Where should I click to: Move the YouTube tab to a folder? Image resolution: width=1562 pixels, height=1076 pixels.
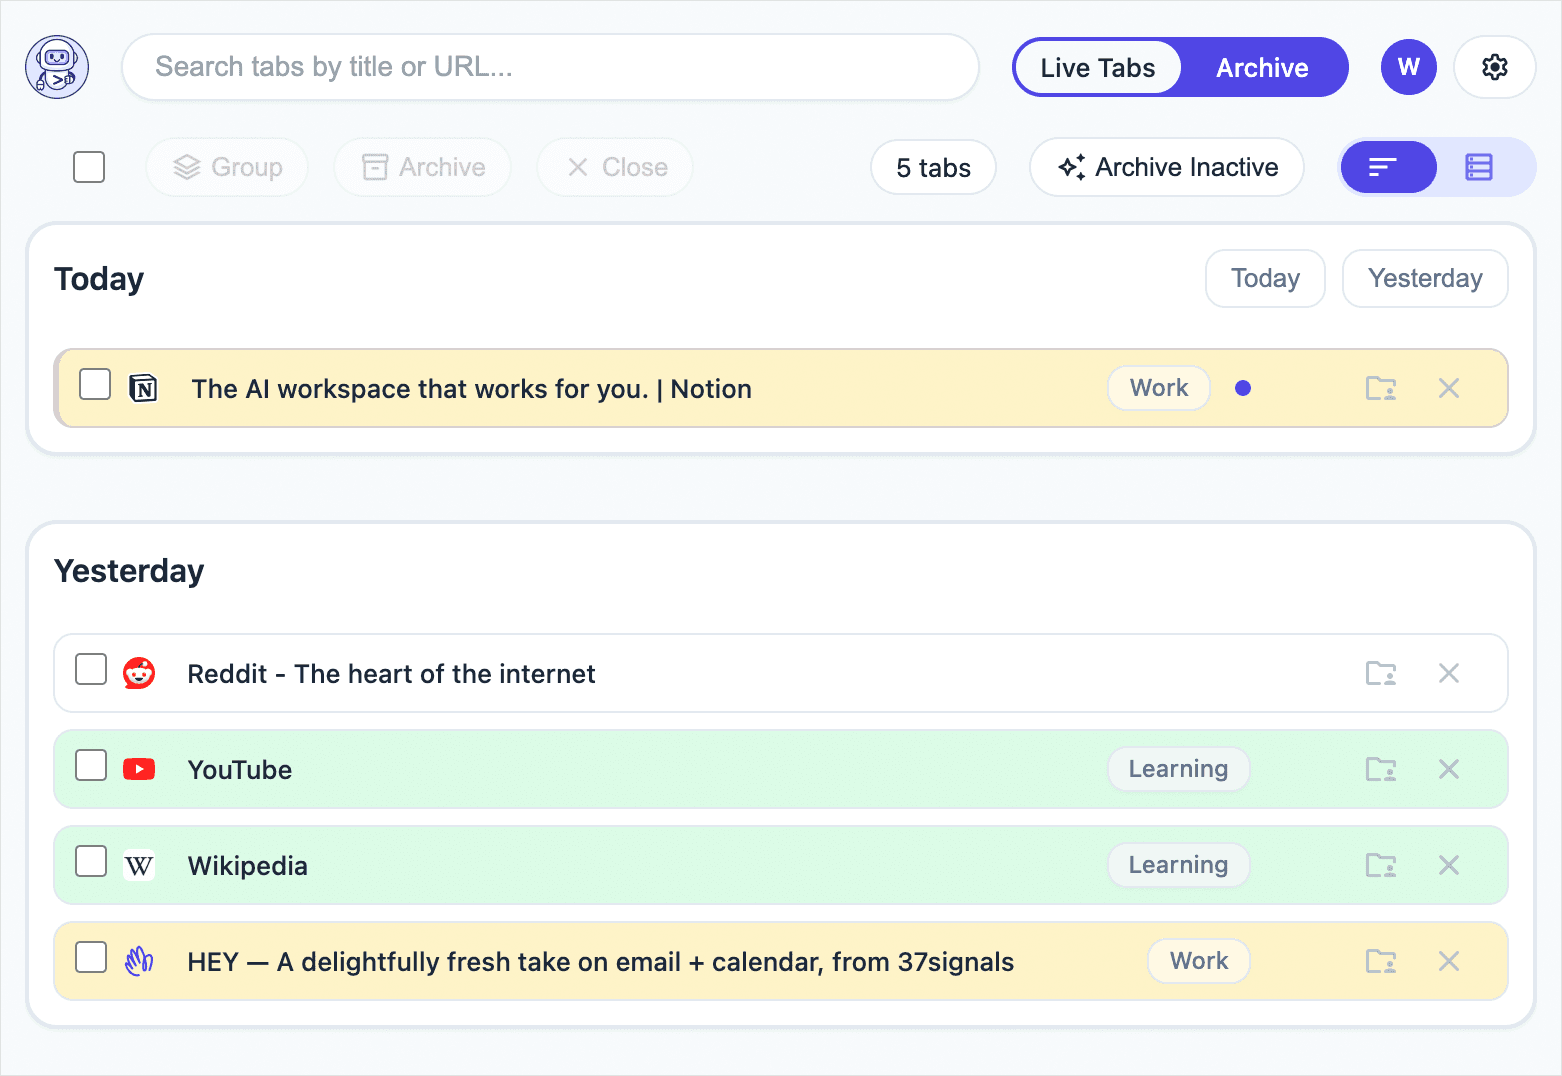click(1381, 769)
